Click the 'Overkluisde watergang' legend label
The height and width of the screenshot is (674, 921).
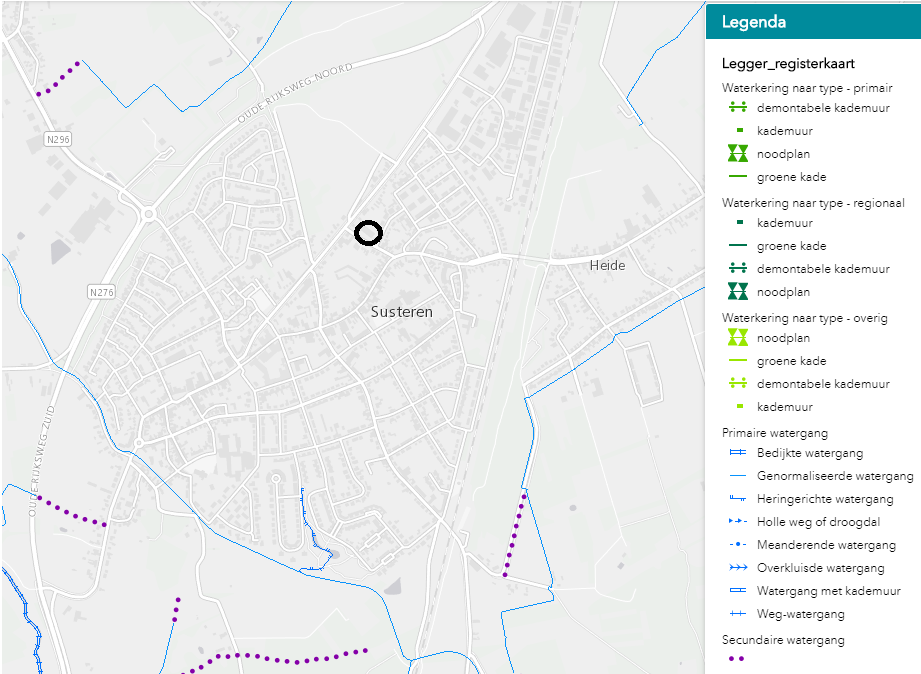tap(821, 568)
